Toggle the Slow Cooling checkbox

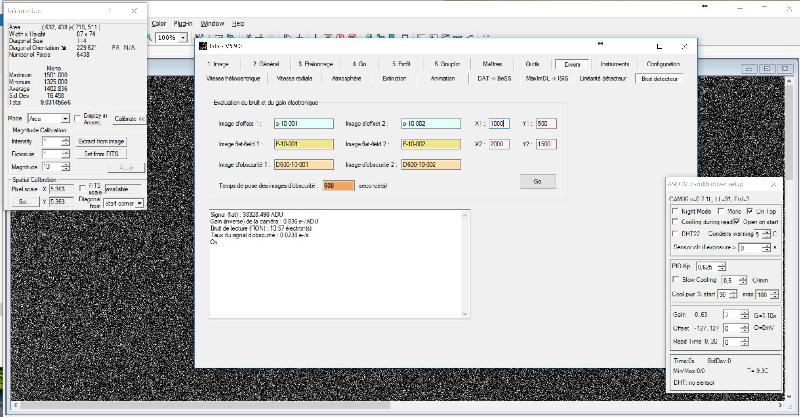click(x=676, y=280)
